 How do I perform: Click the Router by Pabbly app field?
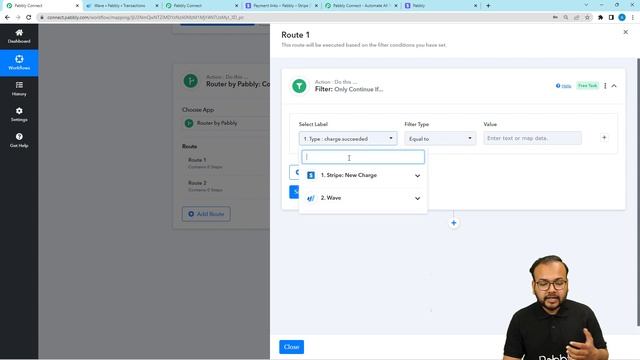click(226, 123)
